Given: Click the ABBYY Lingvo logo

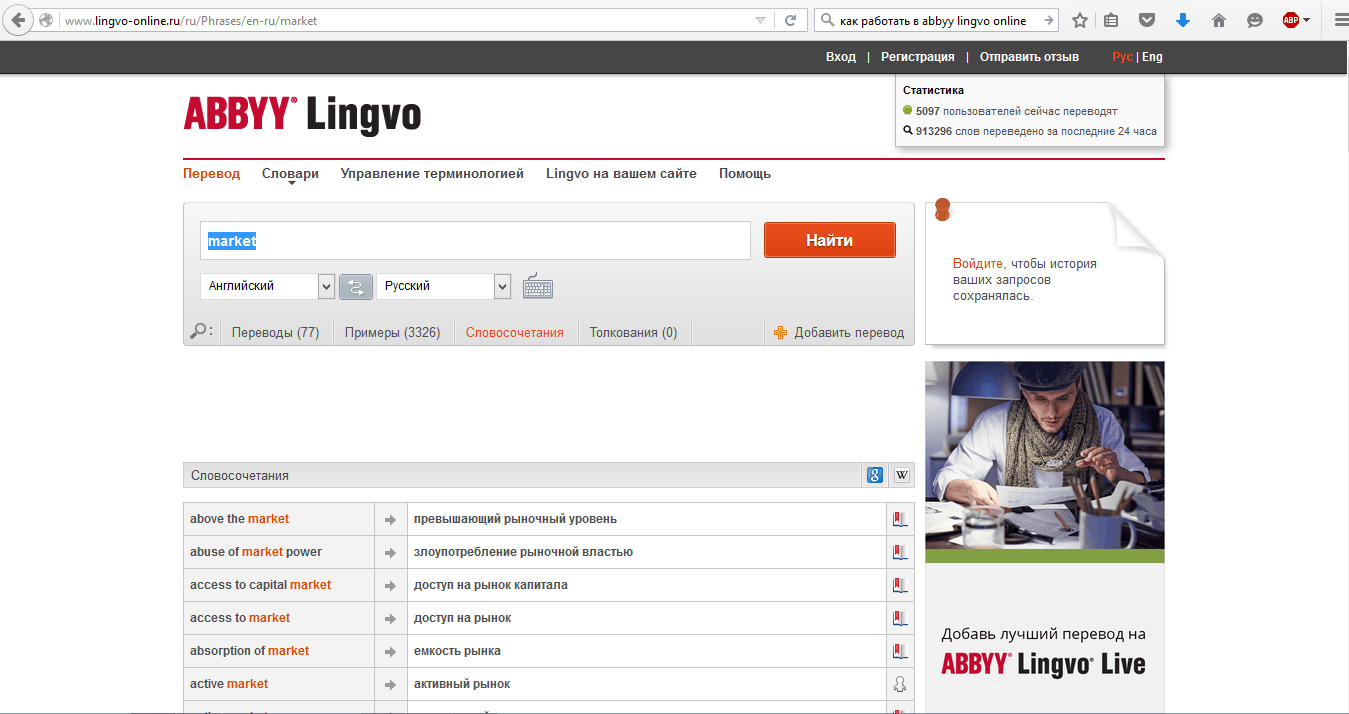Looking at the screenshot, I should point(302,113).
